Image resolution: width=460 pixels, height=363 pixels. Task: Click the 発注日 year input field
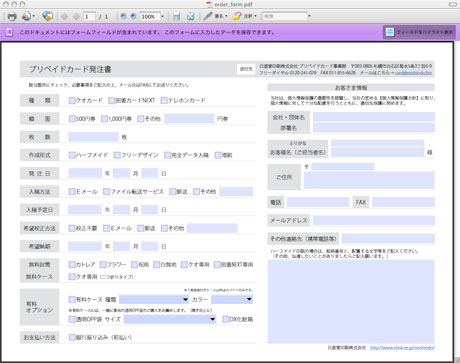pyautogui.click(x=85, y=173)
